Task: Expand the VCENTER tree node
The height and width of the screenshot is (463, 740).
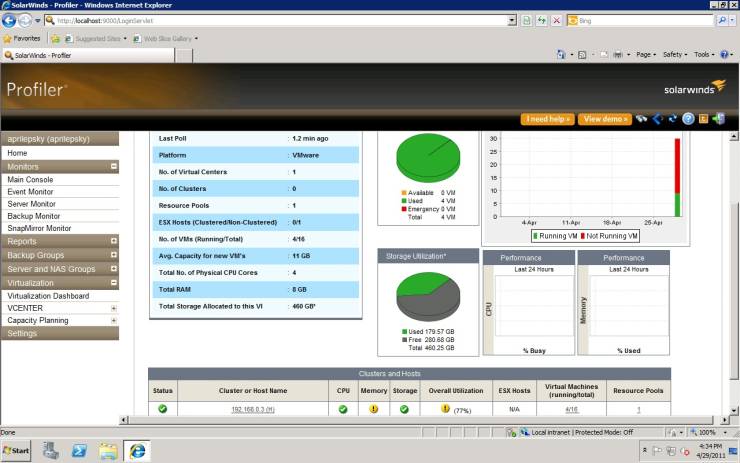Action: (x=114, y=308)
